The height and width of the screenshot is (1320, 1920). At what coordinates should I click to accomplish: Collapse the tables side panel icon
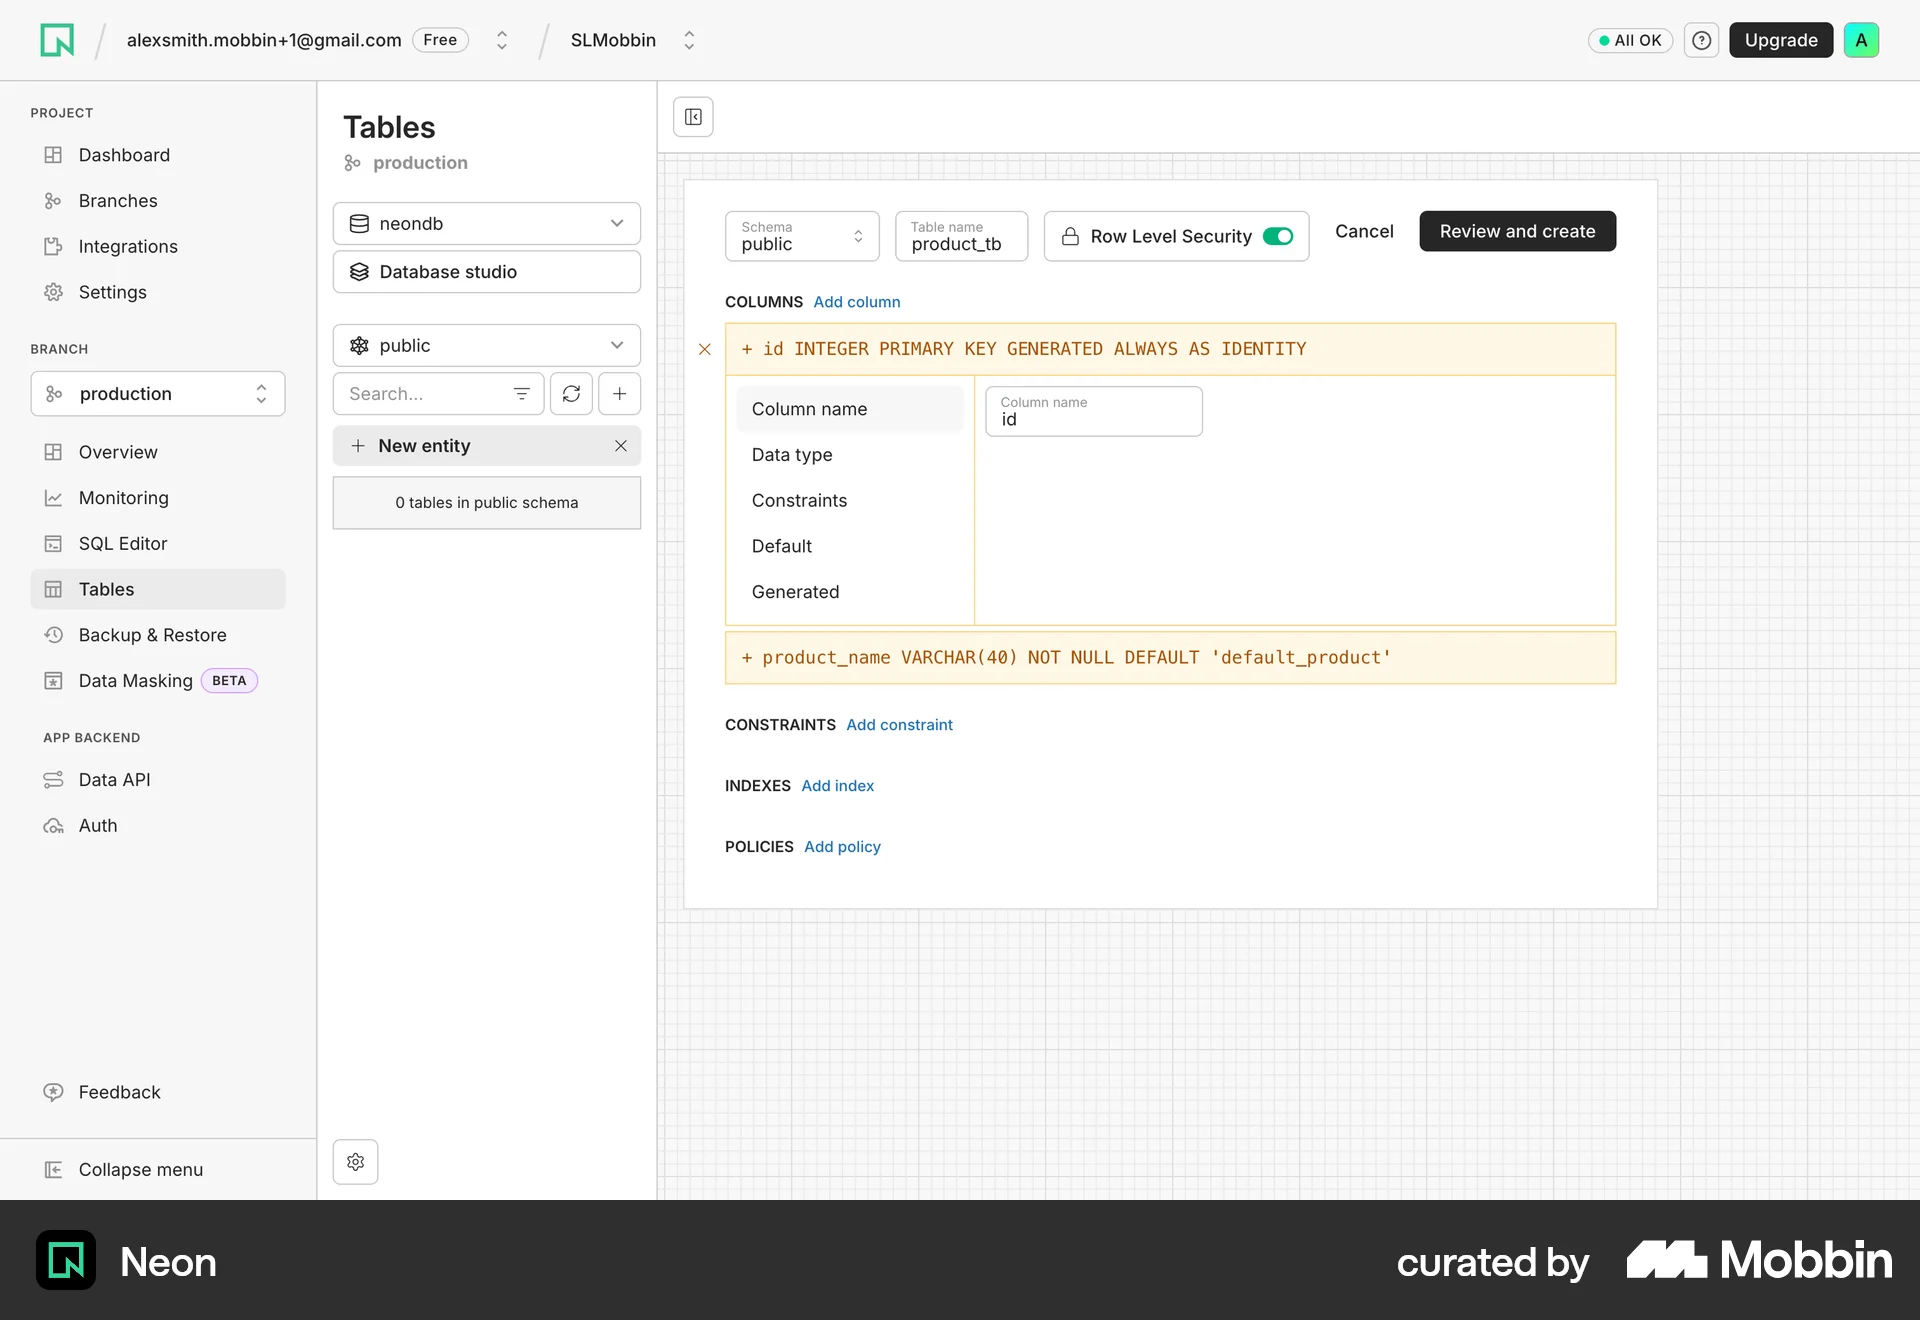tap(693, 117)
